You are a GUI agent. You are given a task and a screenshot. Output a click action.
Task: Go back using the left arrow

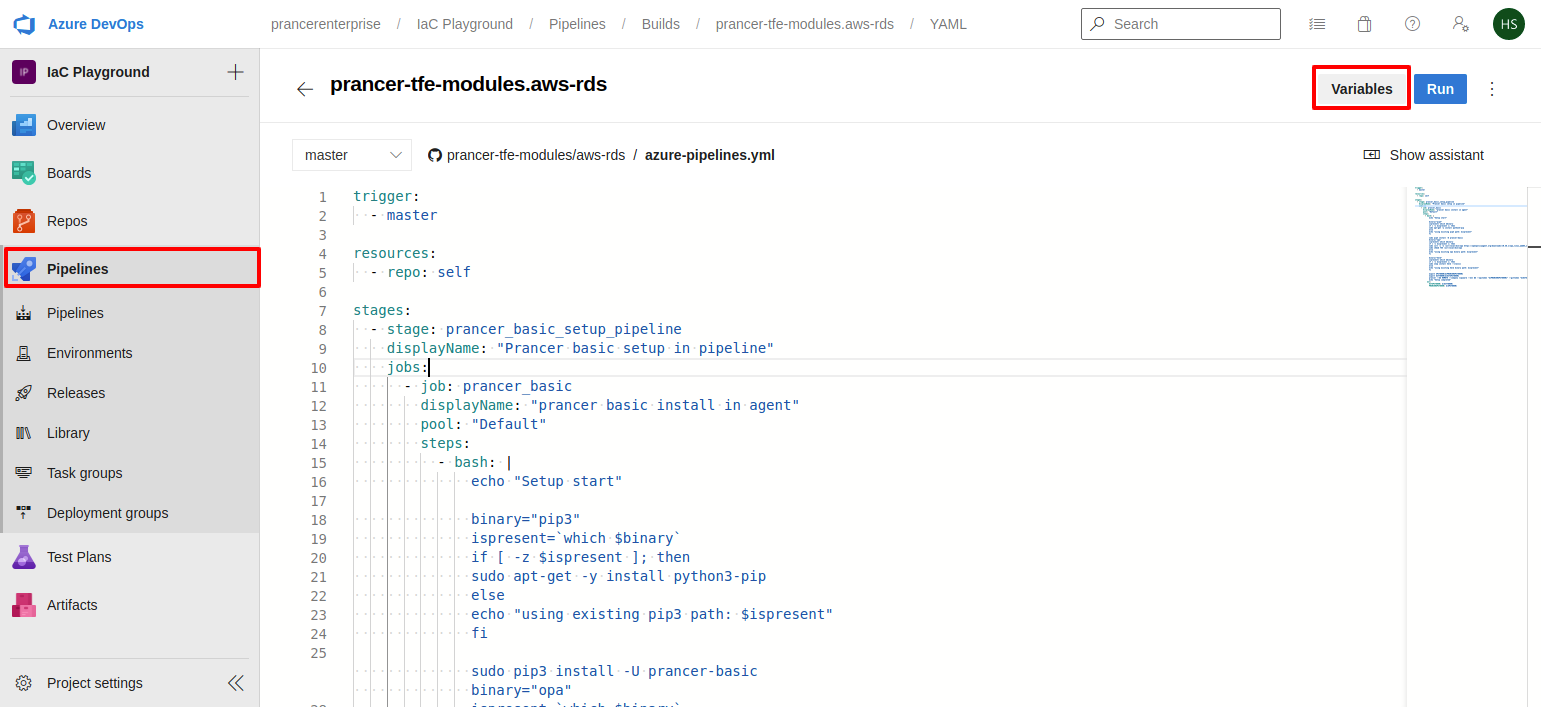pos(305,89)
